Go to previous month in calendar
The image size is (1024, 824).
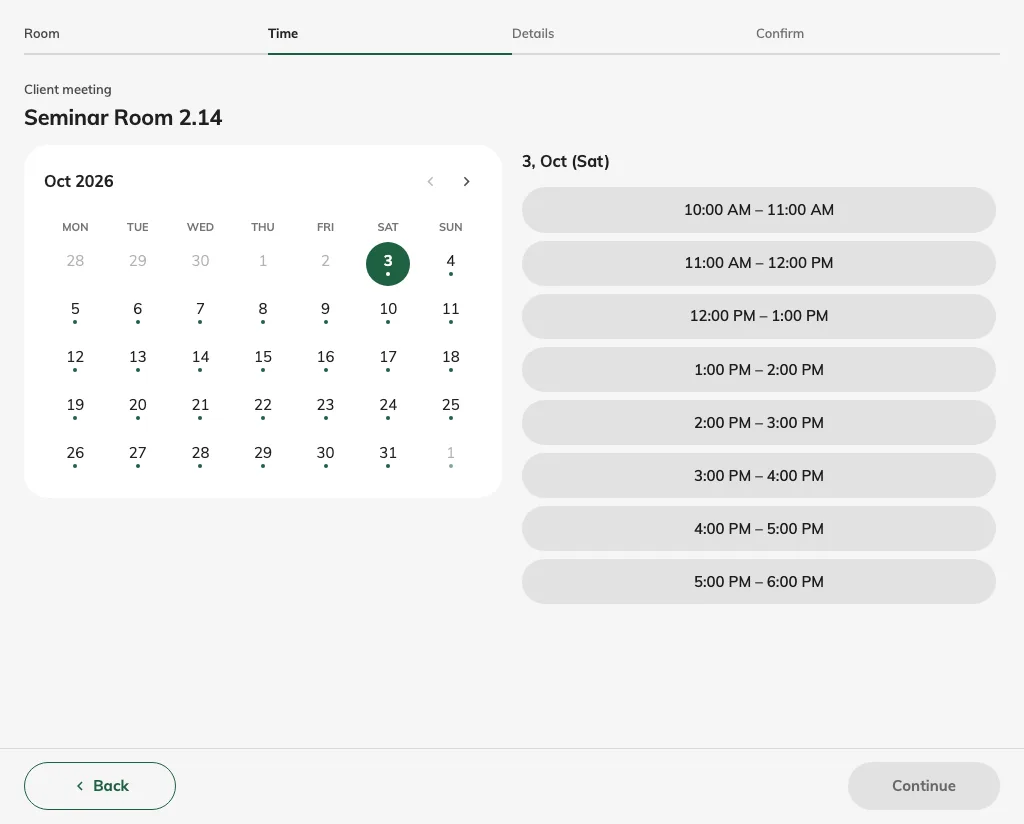pyautogui.click(x=430, y=182)
